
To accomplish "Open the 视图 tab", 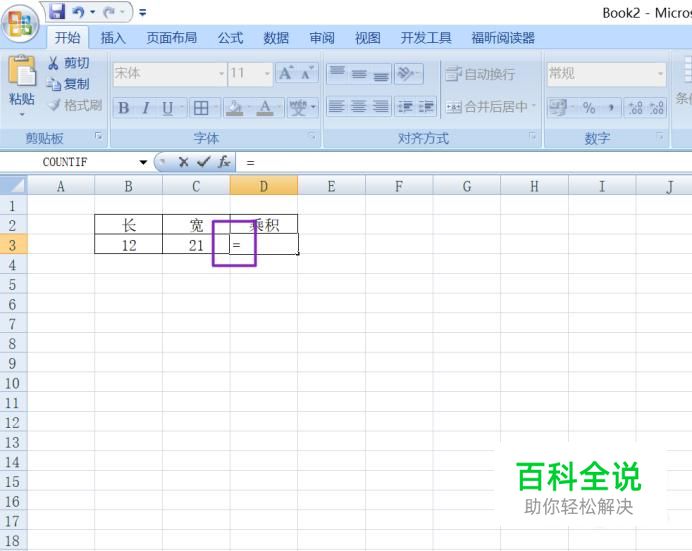I will coord(368,38).
